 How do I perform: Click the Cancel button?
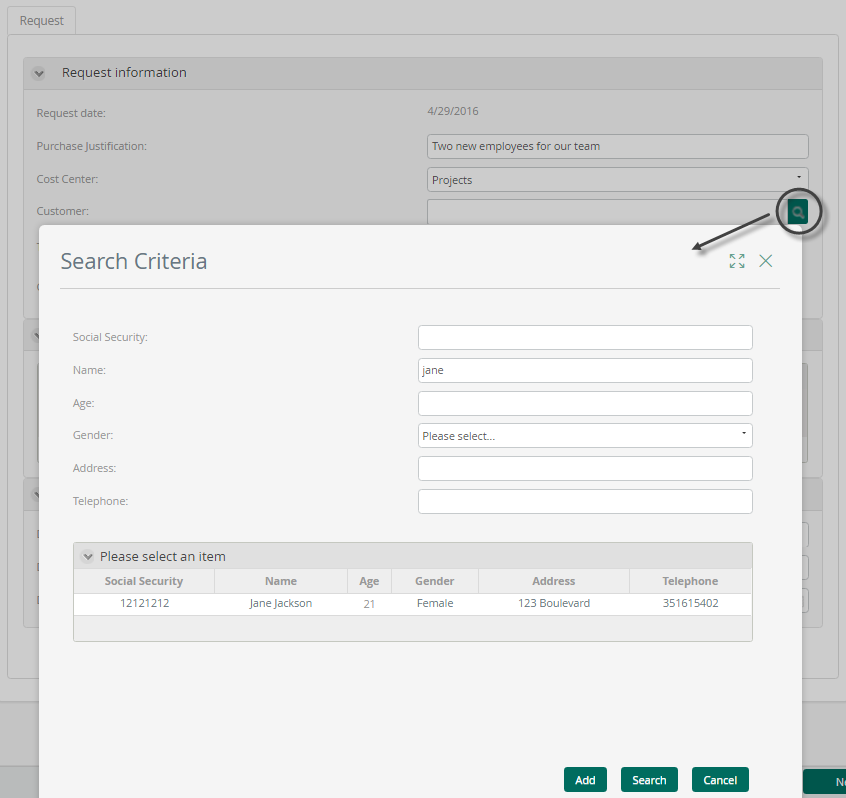pyautogui.click(x=720, y=780)
